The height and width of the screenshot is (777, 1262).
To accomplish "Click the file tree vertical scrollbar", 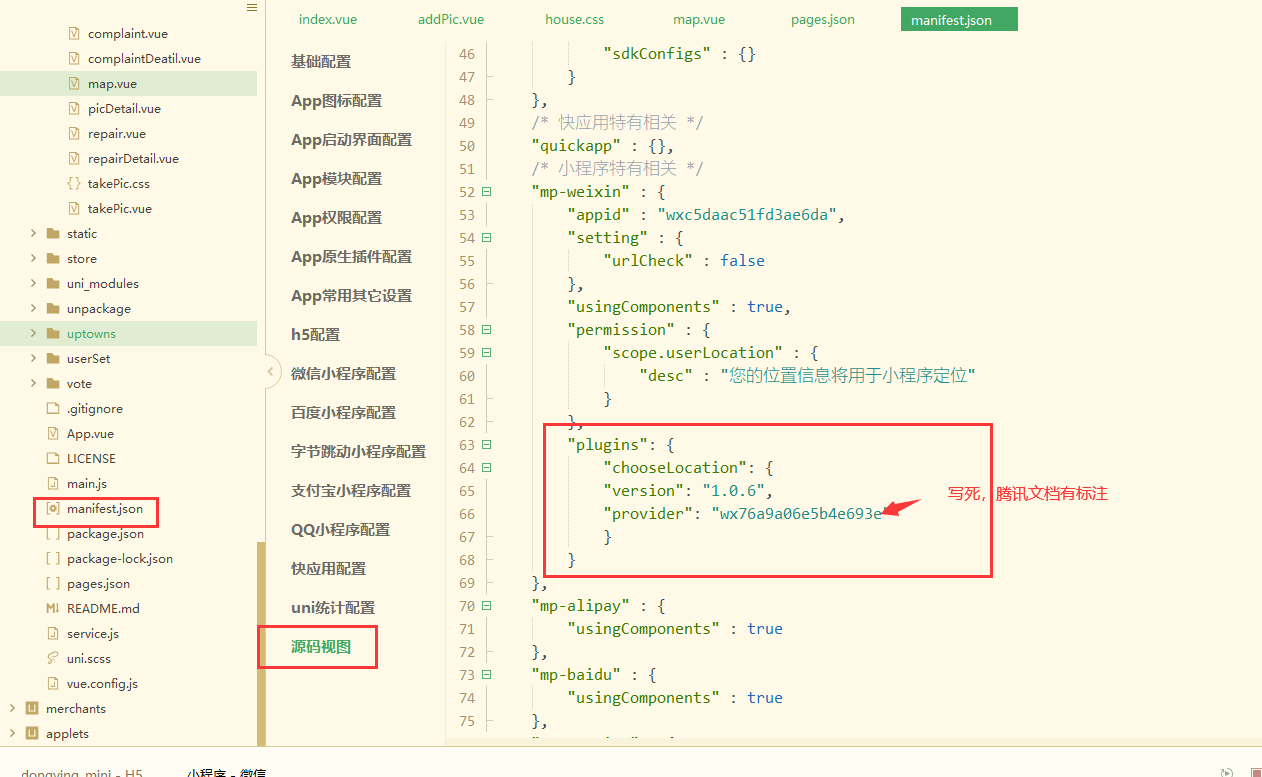I will pyautogui.click(x=262, y=643).
